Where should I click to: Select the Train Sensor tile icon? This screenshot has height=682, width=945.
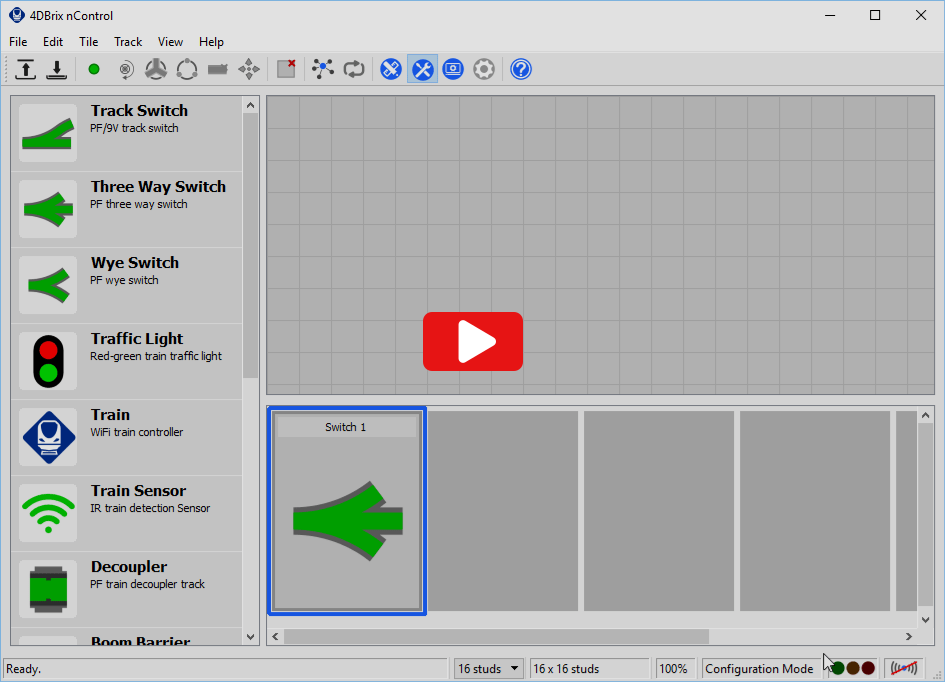(48, 513)
